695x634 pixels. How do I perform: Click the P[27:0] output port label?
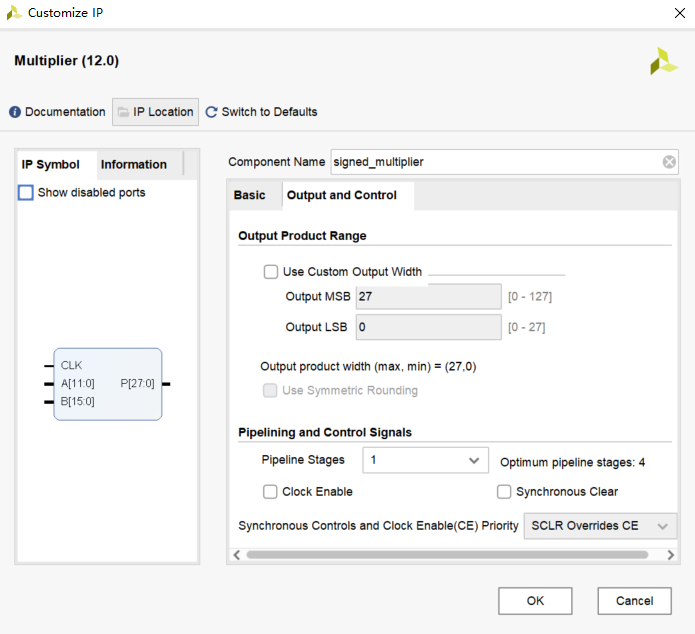(x=137, y=384)
